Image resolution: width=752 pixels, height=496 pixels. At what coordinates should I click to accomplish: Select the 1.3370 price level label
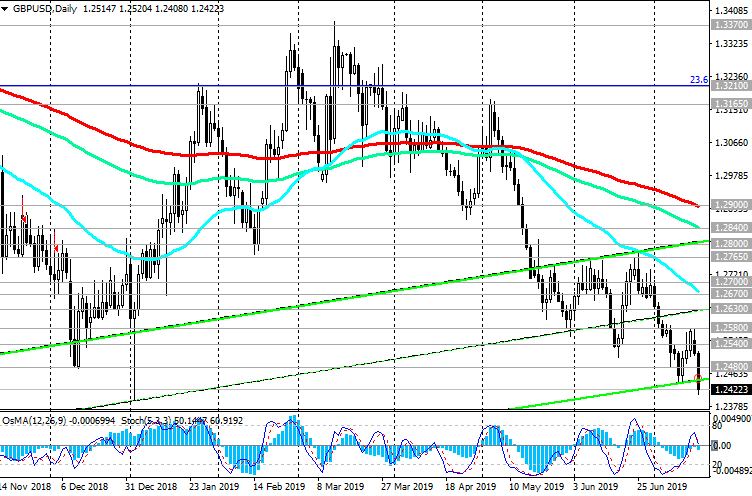pyautogui.click(x=730, y=23)
